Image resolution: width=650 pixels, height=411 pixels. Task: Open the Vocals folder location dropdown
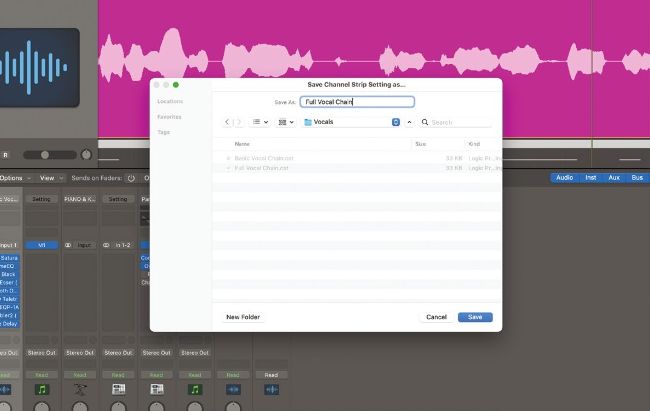pyautogui.click(x=396, y=122)
